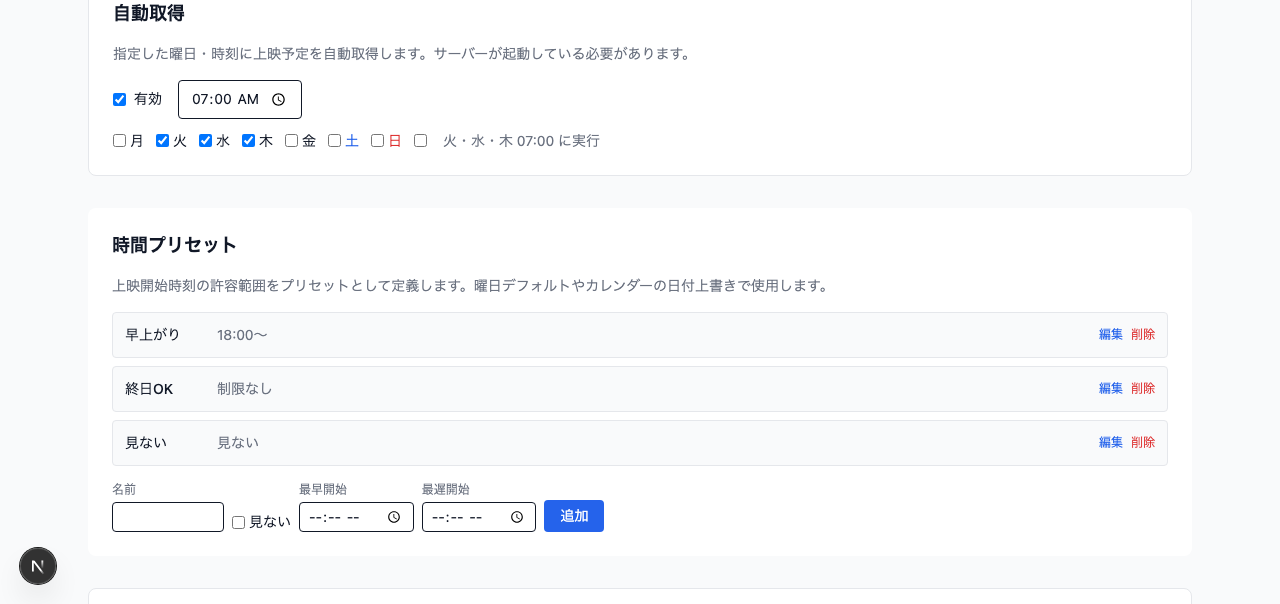Click the N avatar circle

pos(37,566)
